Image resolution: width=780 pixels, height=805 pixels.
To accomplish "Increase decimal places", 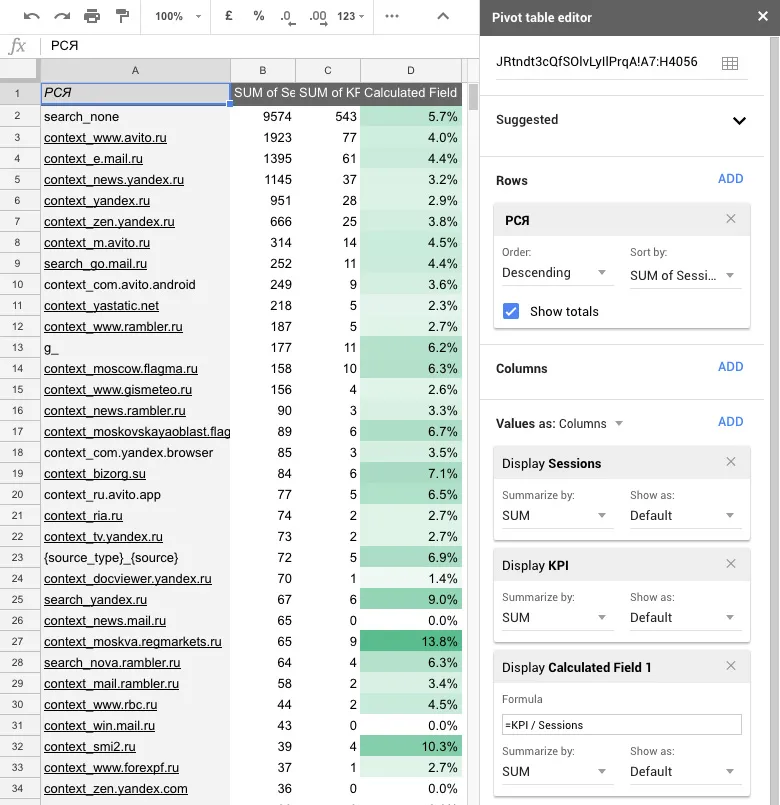I will (318, 17).
